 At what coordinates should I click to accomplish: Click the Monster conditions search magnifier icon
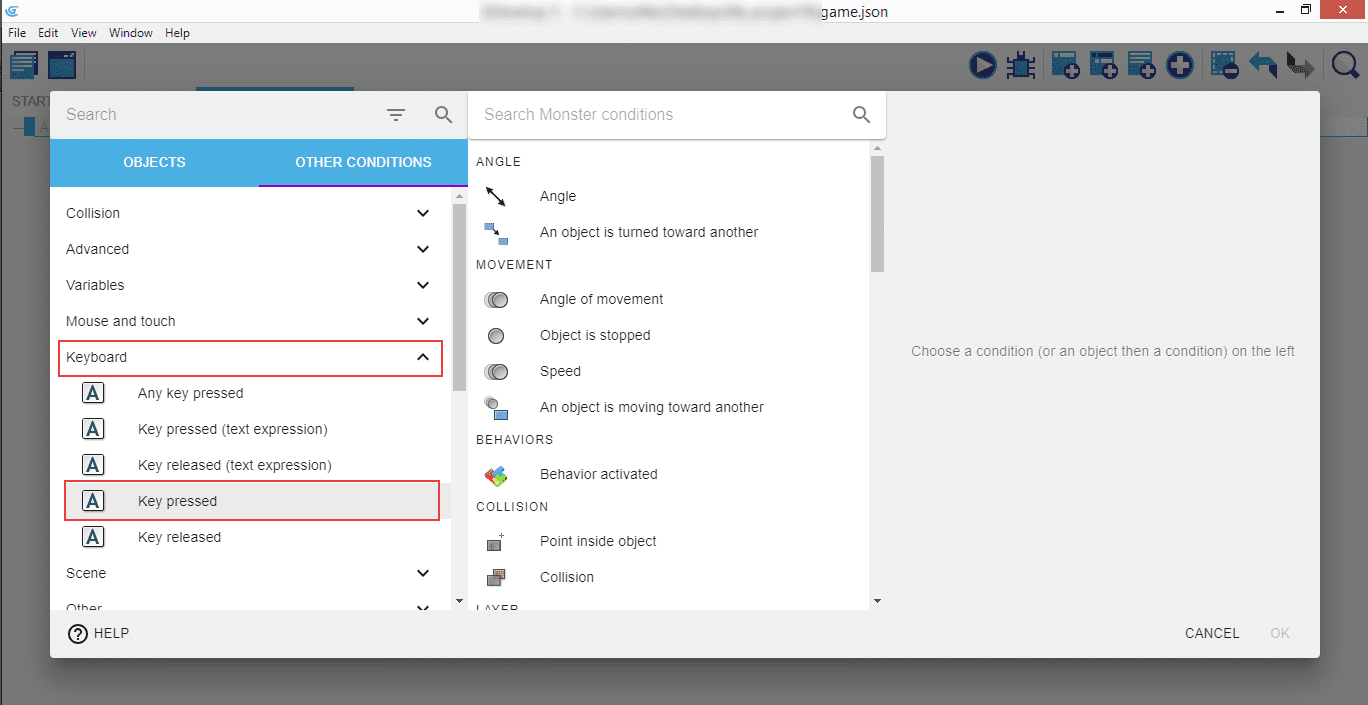pos(861,115)
